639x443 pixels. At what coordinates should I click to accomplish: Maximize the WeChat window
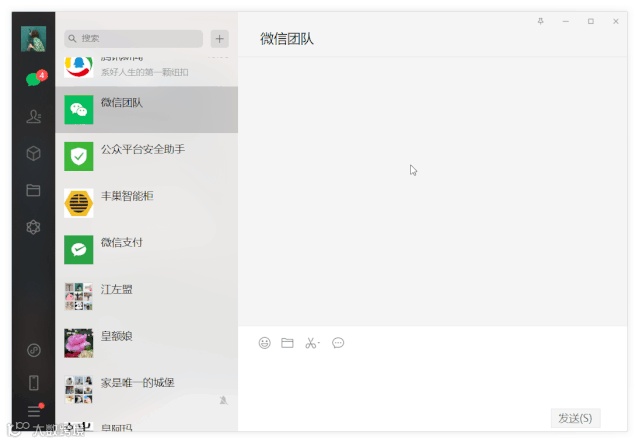click(591, 21)
